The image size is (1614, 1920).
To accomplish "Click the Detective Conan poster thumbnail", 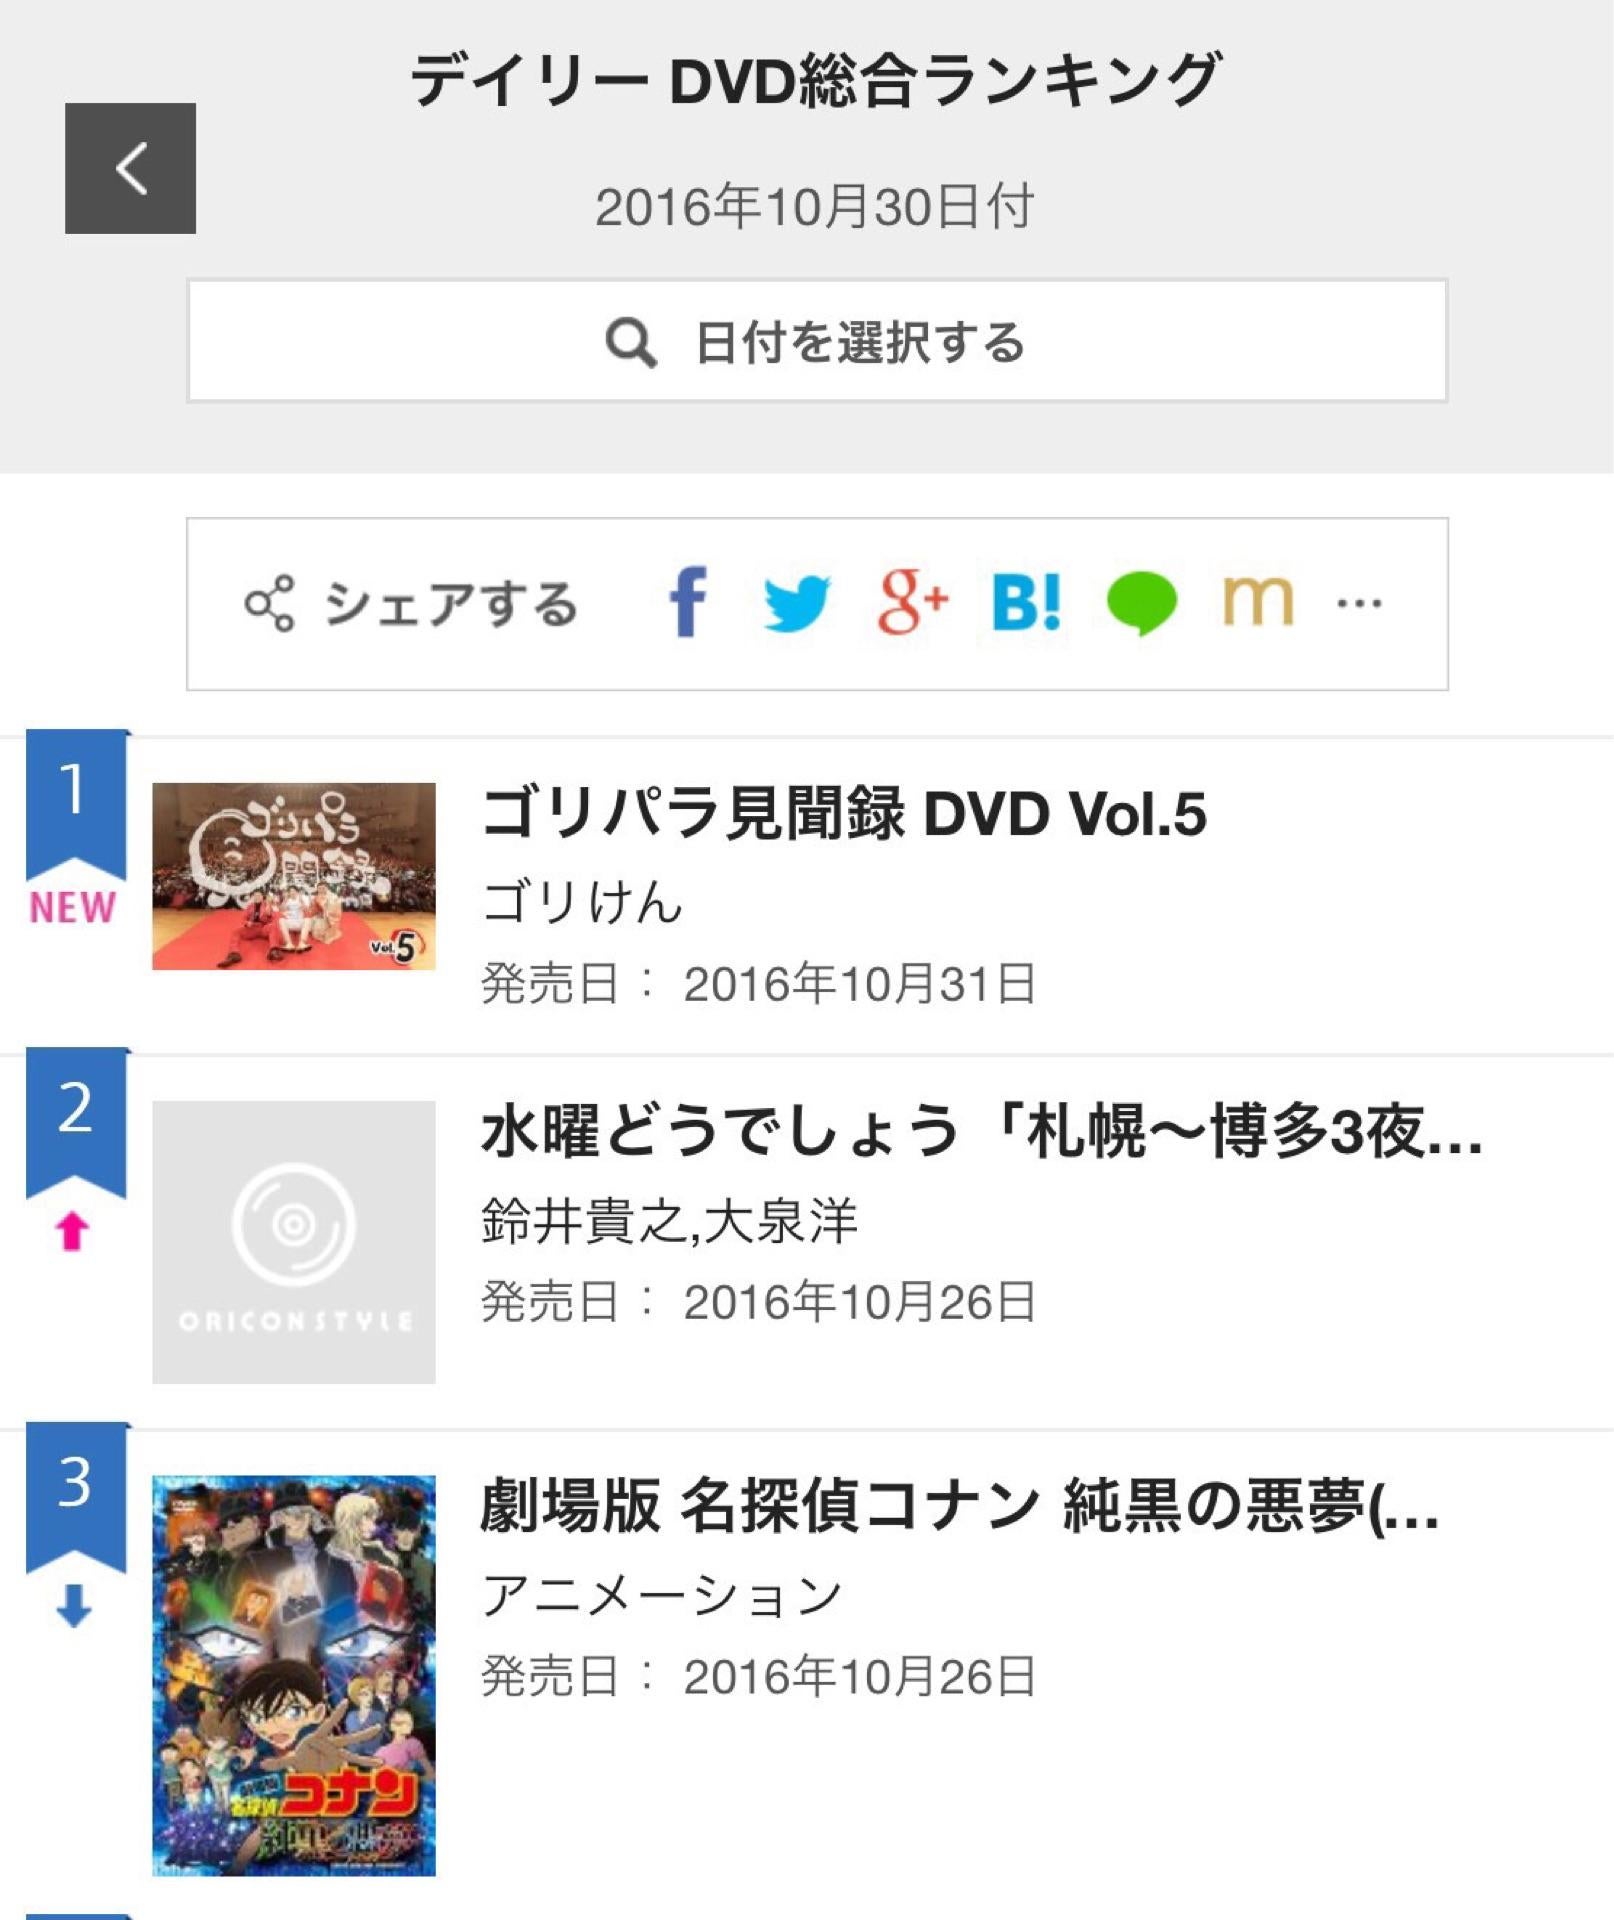I will tap(293, 1675).
